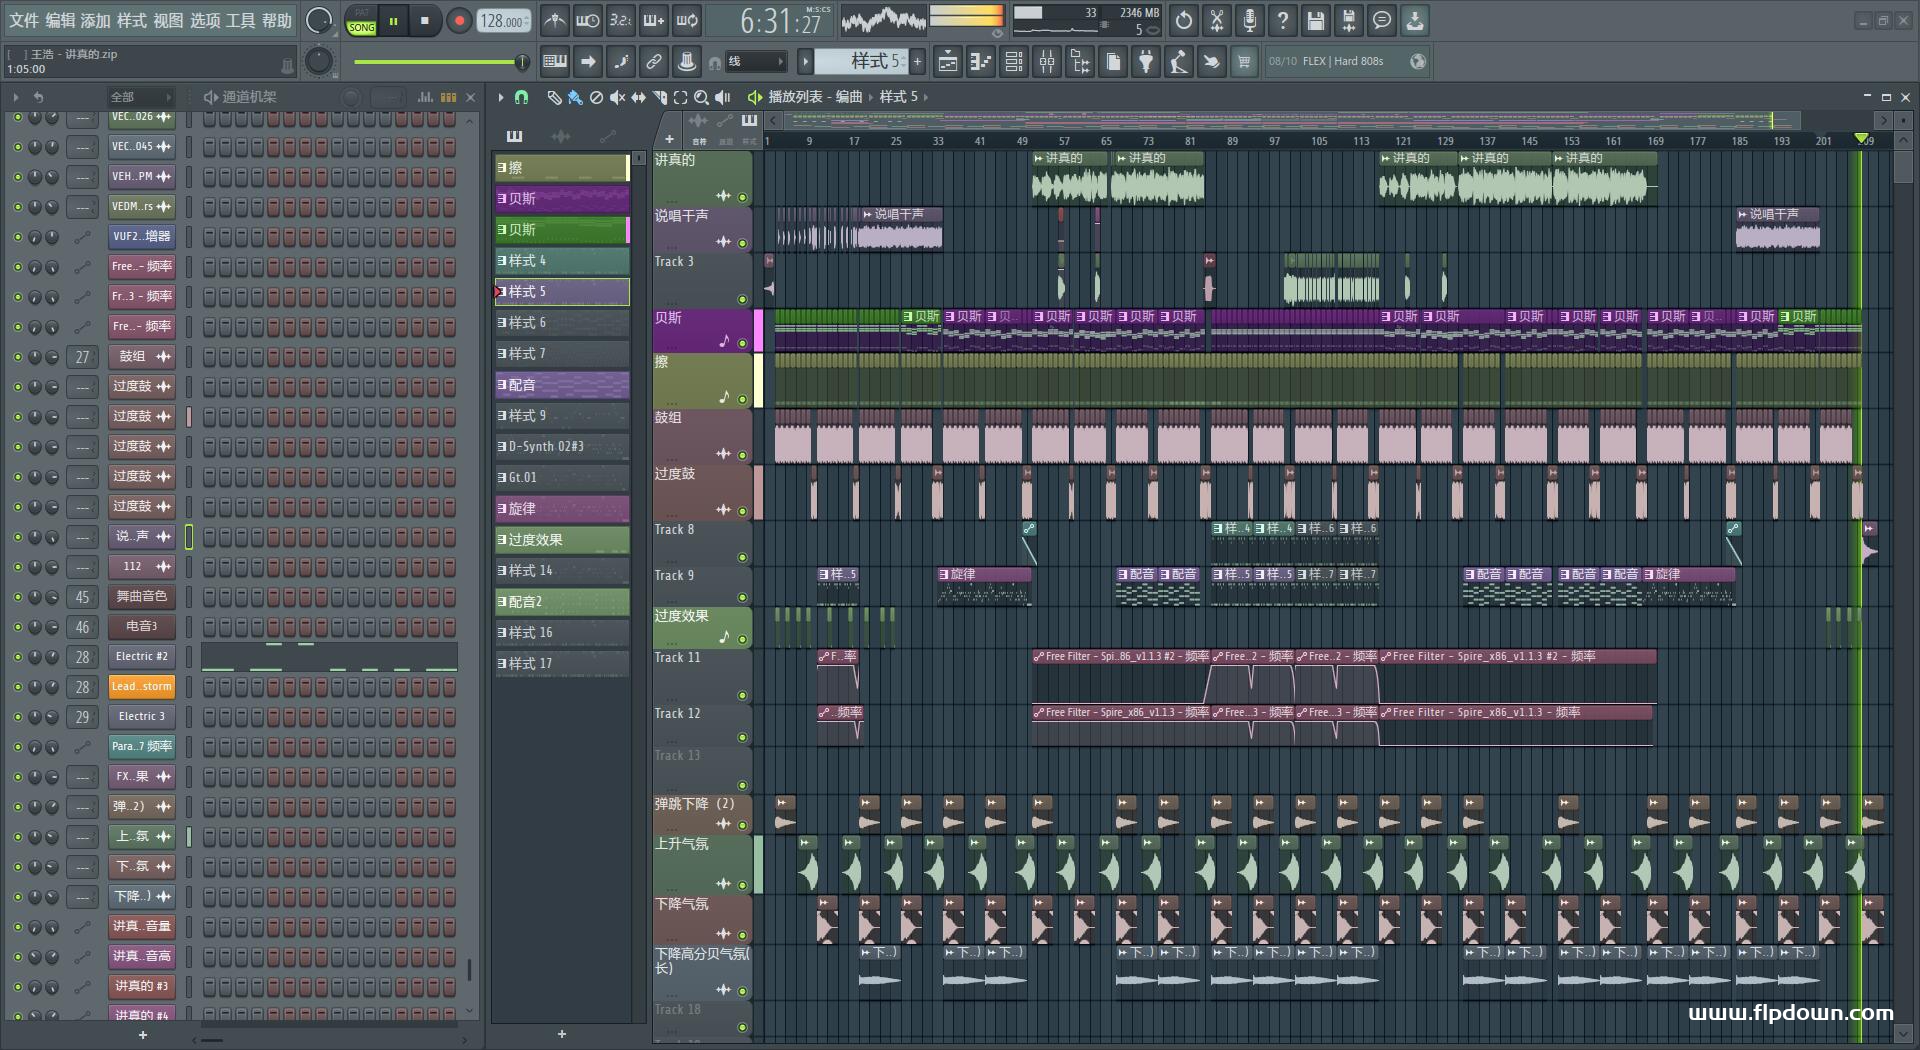Click the undo history icon
Image resolution: width=1920 pixels, height=1050 pixels.
tap(1184, 21)
